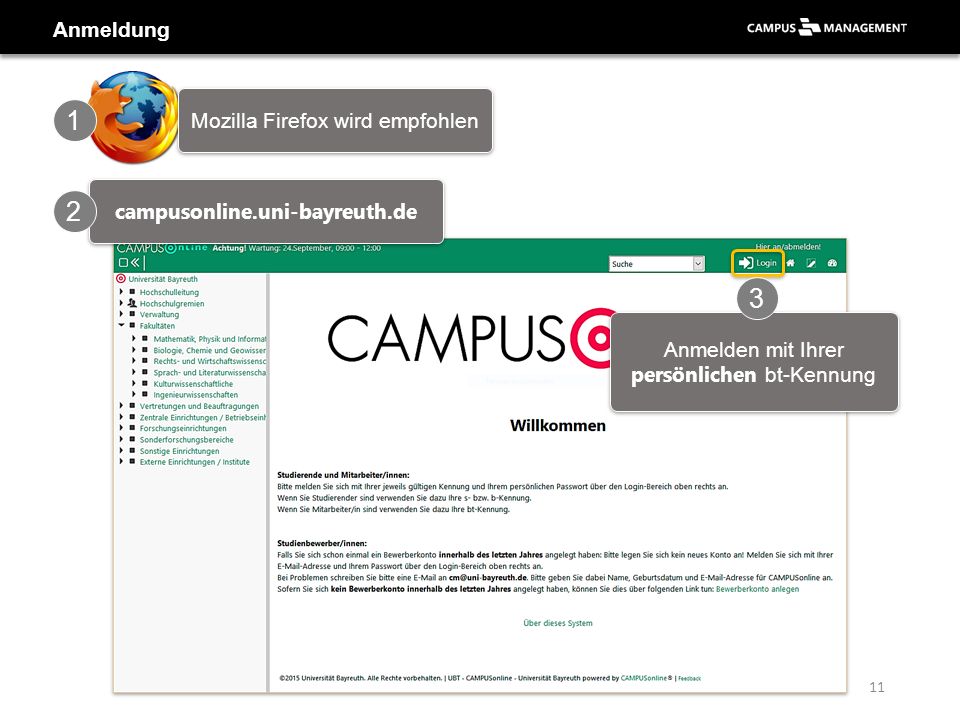Expand the Forschungseinrichtungen node
The height and width of the screenshot is (720, 960).
click(x=121, y=429)
